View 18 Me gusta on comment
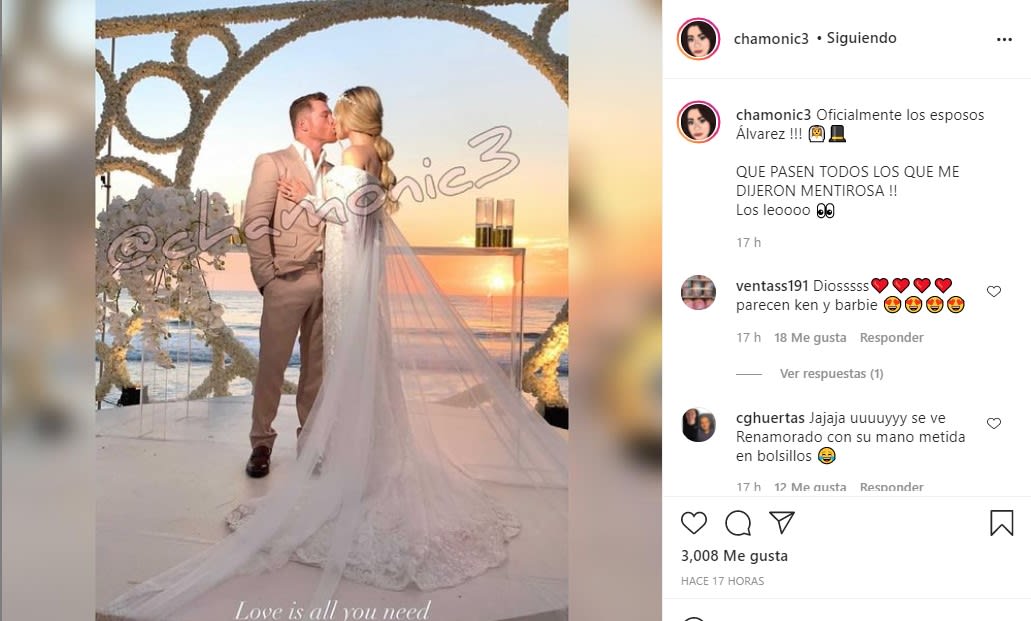 [810, 337]
